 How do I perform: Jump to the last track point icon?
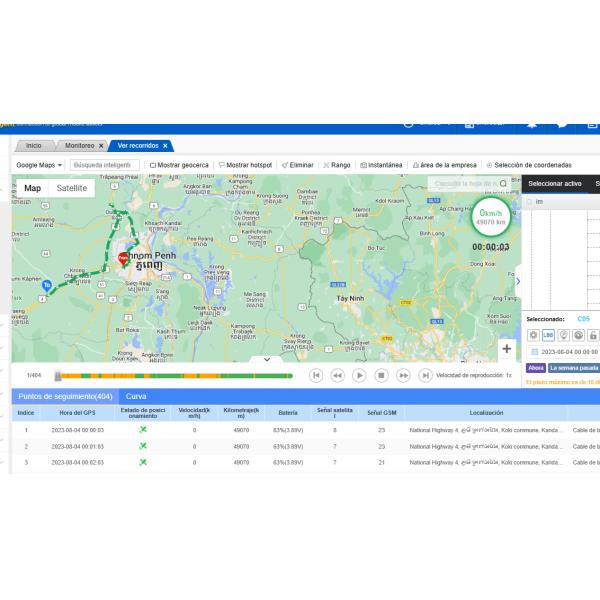tap(425, 375)
